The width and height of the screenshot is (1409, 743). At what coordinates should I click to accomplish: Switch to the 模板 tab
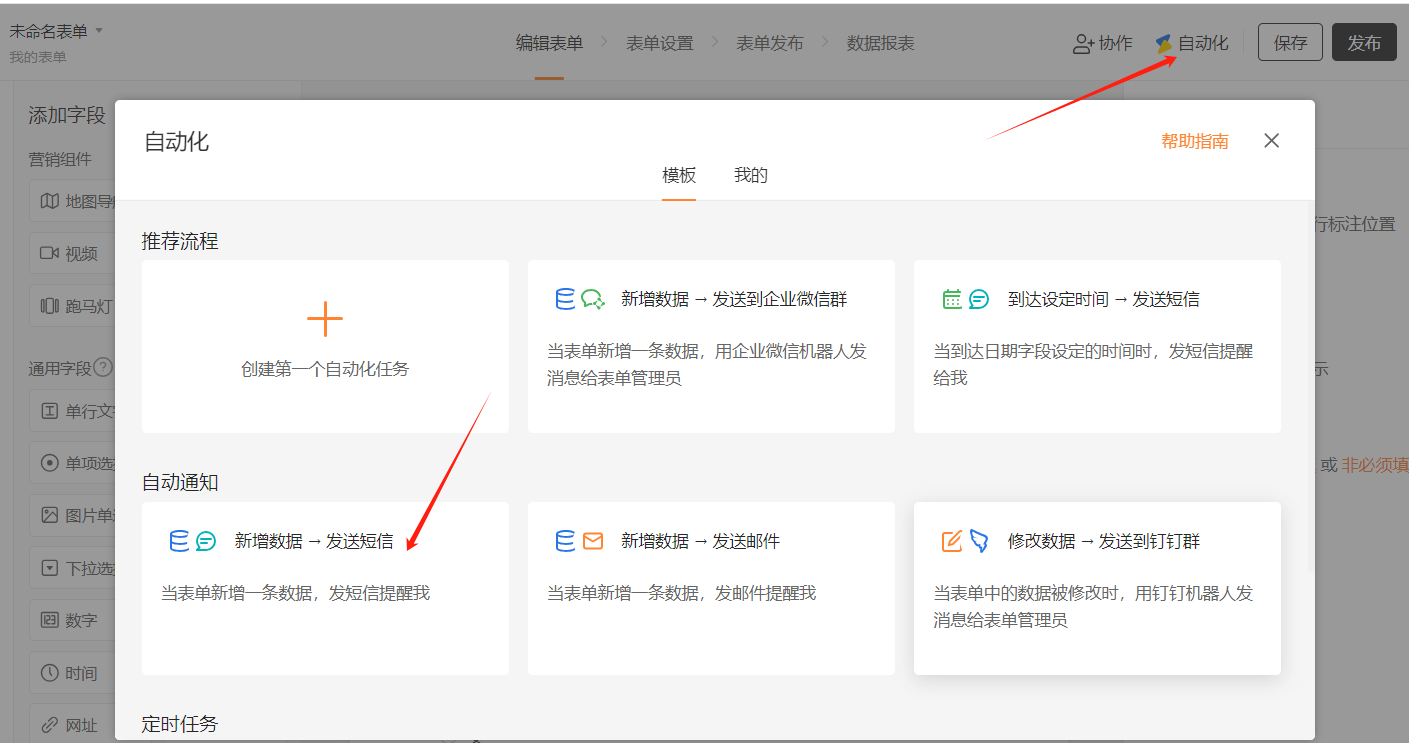pyautogui.click(x=679, y=175)
